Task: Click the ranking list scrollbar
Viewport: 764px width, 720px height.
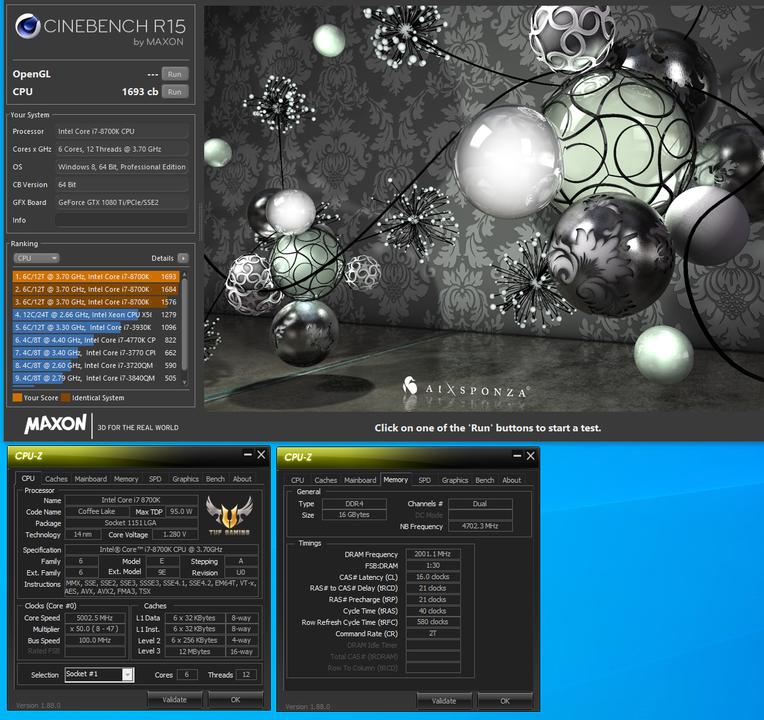Action: 184,324
